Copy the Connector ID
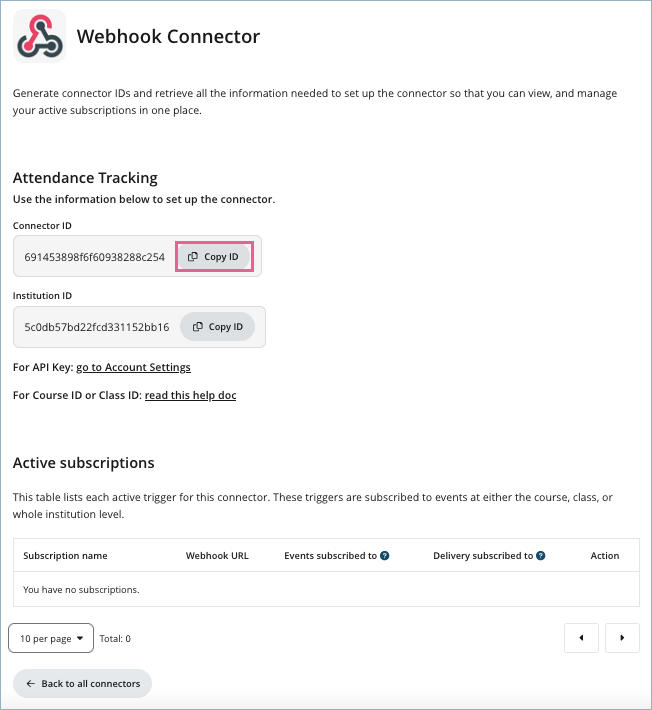This screenshot has height=710, width=652. click(x=214, y=257)
